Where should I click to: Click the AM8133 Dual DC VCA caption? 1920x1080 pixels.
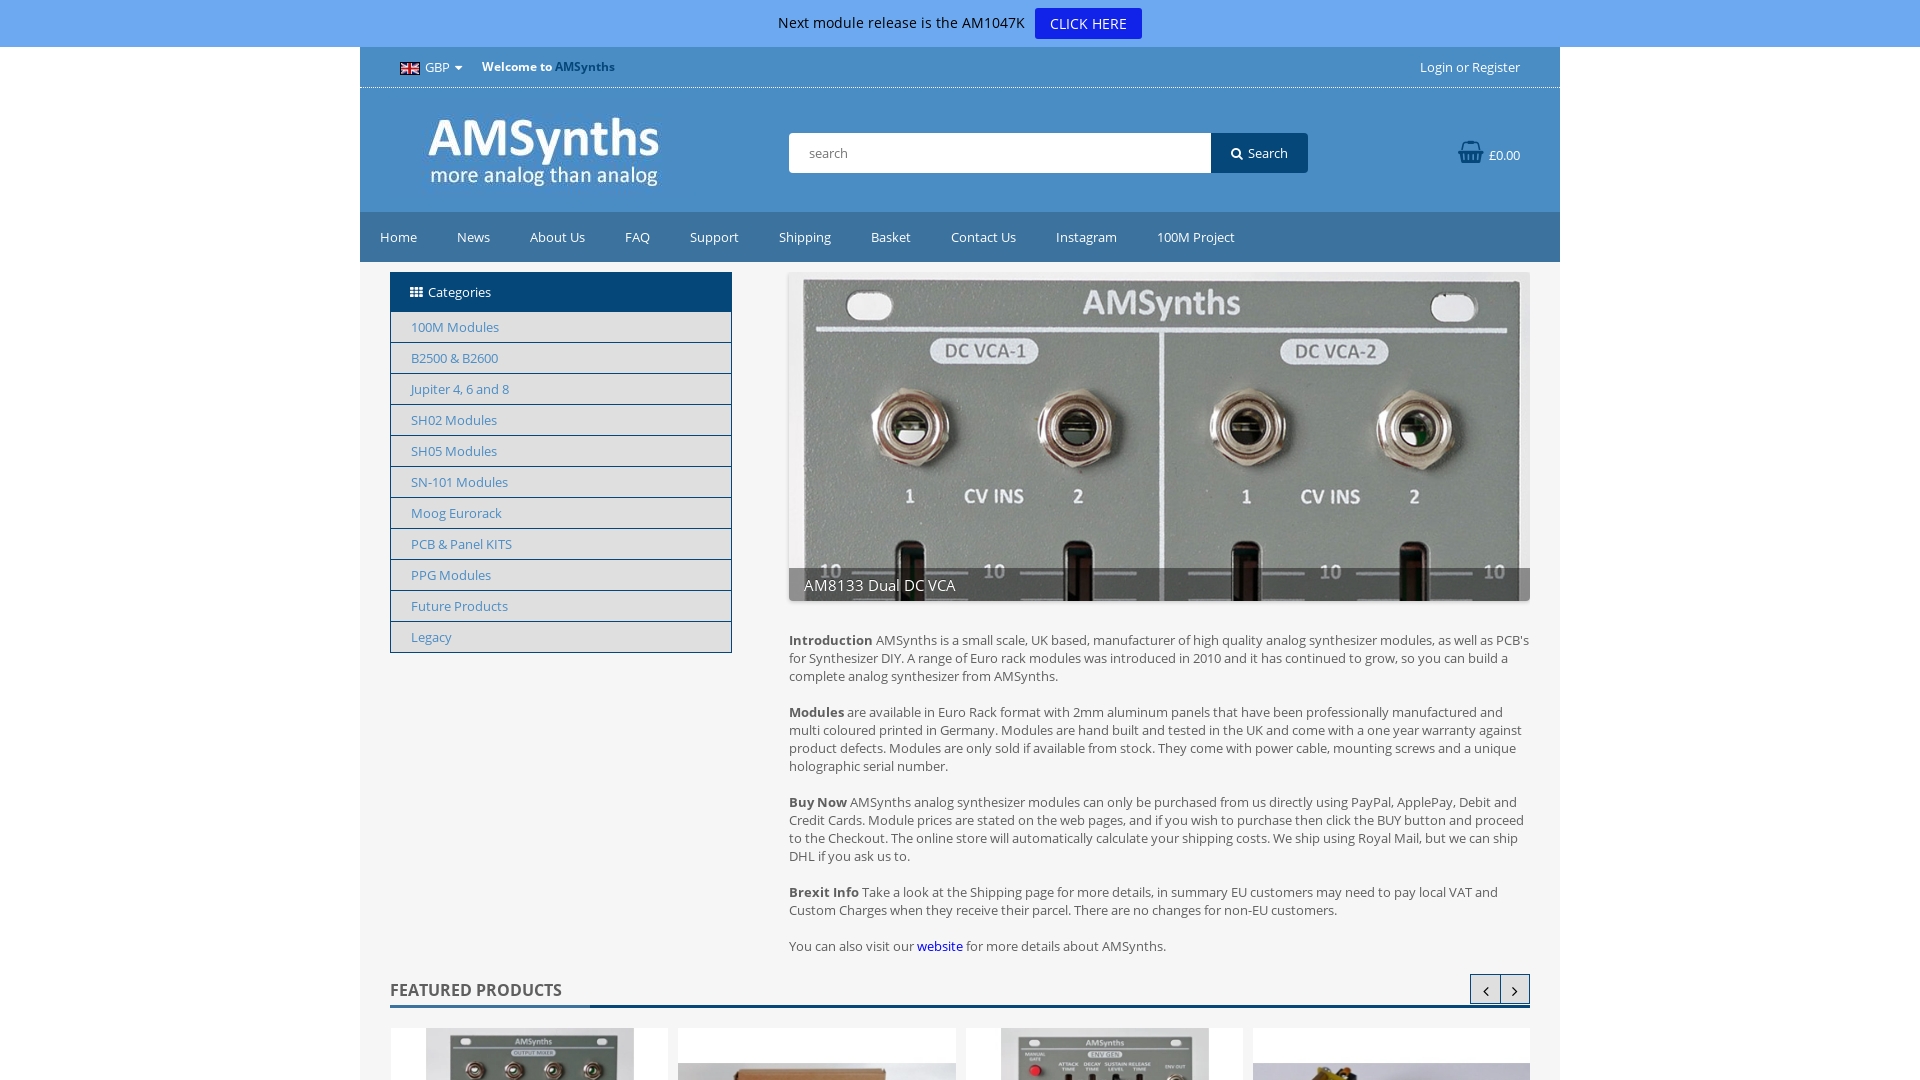880,586
